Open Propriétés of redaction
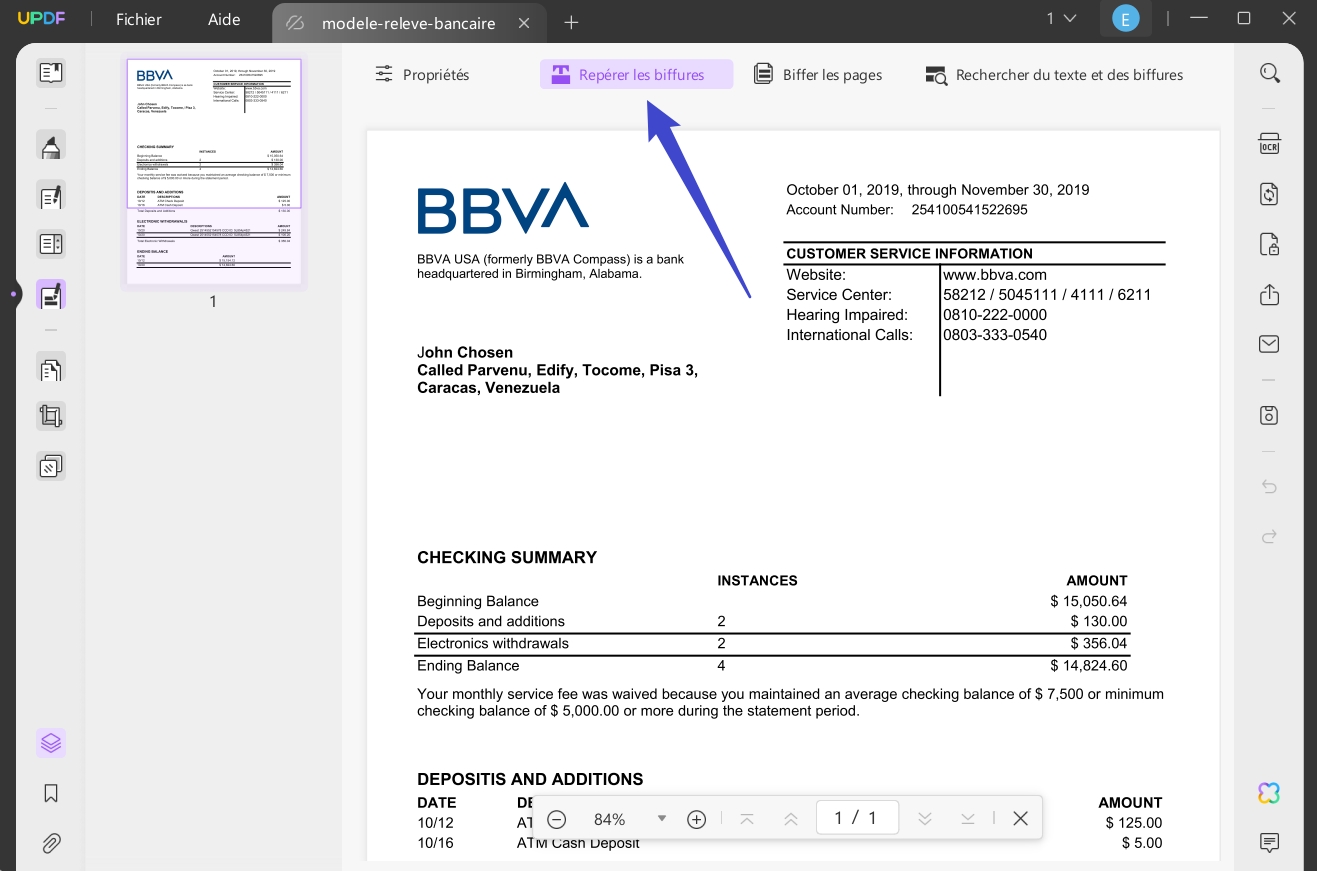1317x871 pixels. [422, 75]
